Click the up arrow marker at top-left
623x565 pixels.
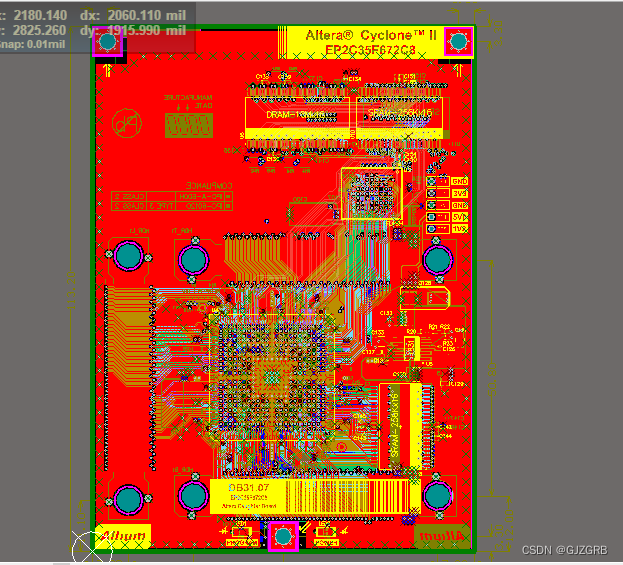coord(107,70)
